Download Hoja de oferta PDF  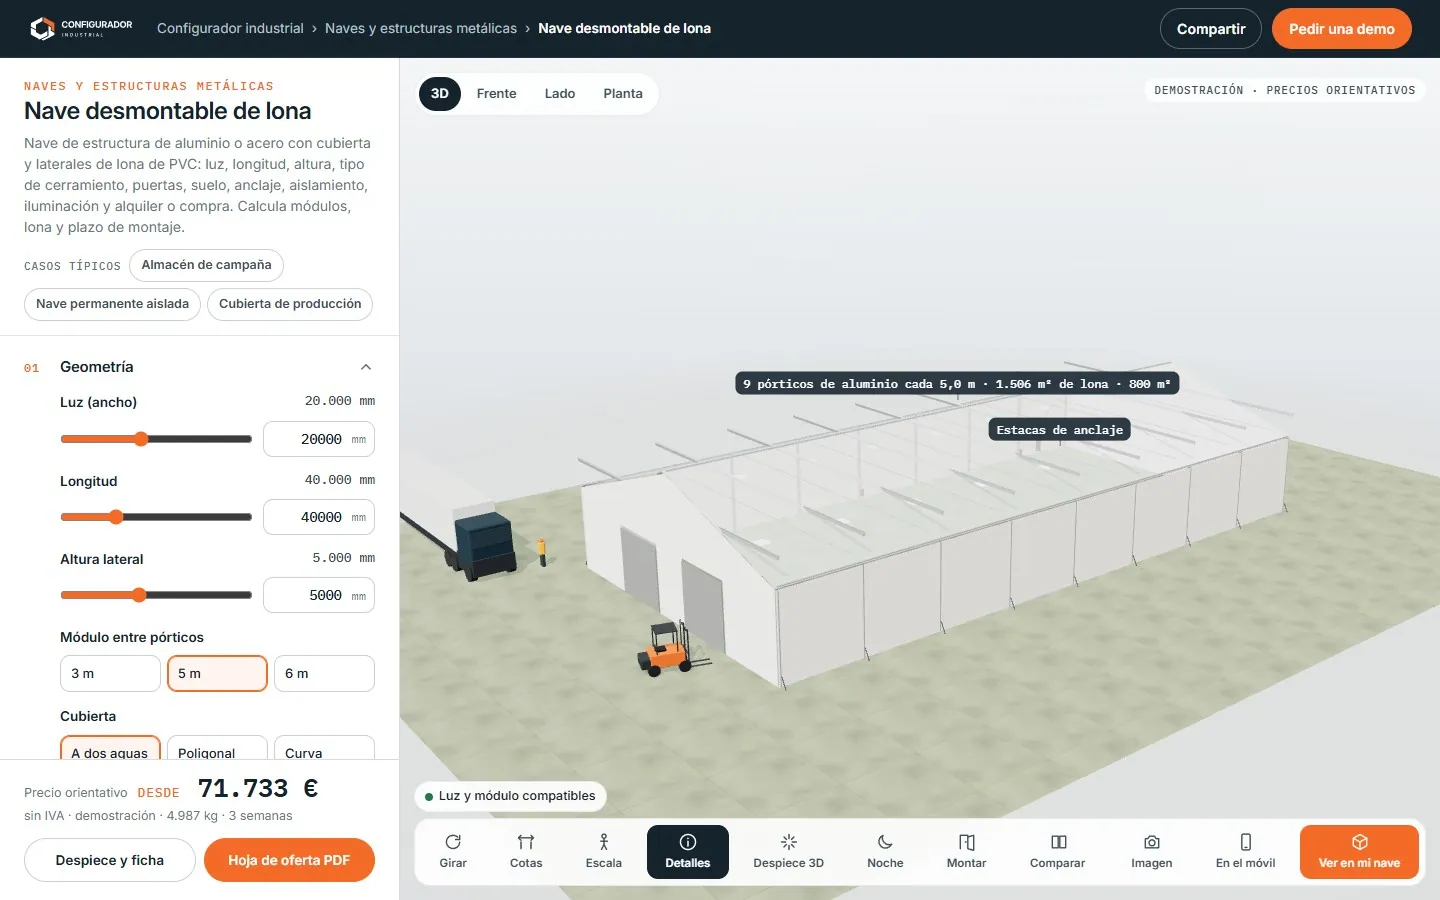[289, 860]
